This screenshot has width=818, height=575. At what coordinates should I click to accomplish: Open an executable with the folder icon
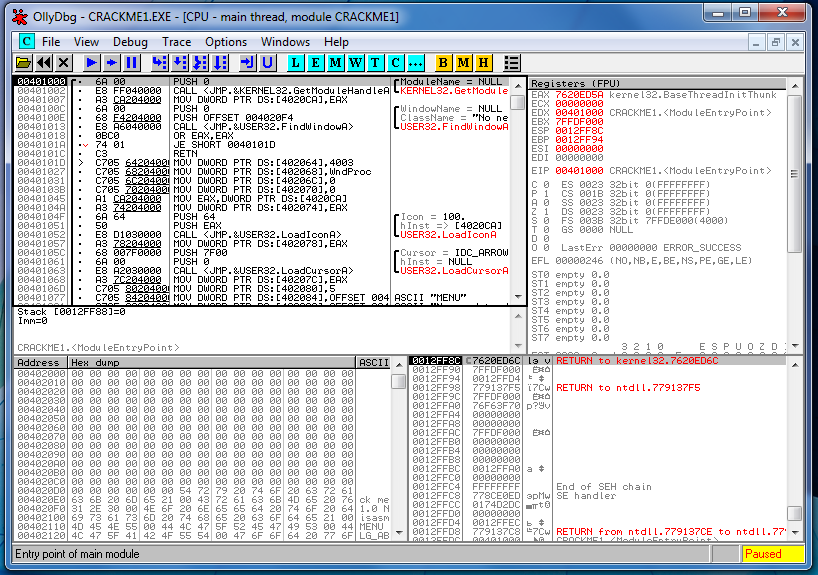click(x=23, y=63)
